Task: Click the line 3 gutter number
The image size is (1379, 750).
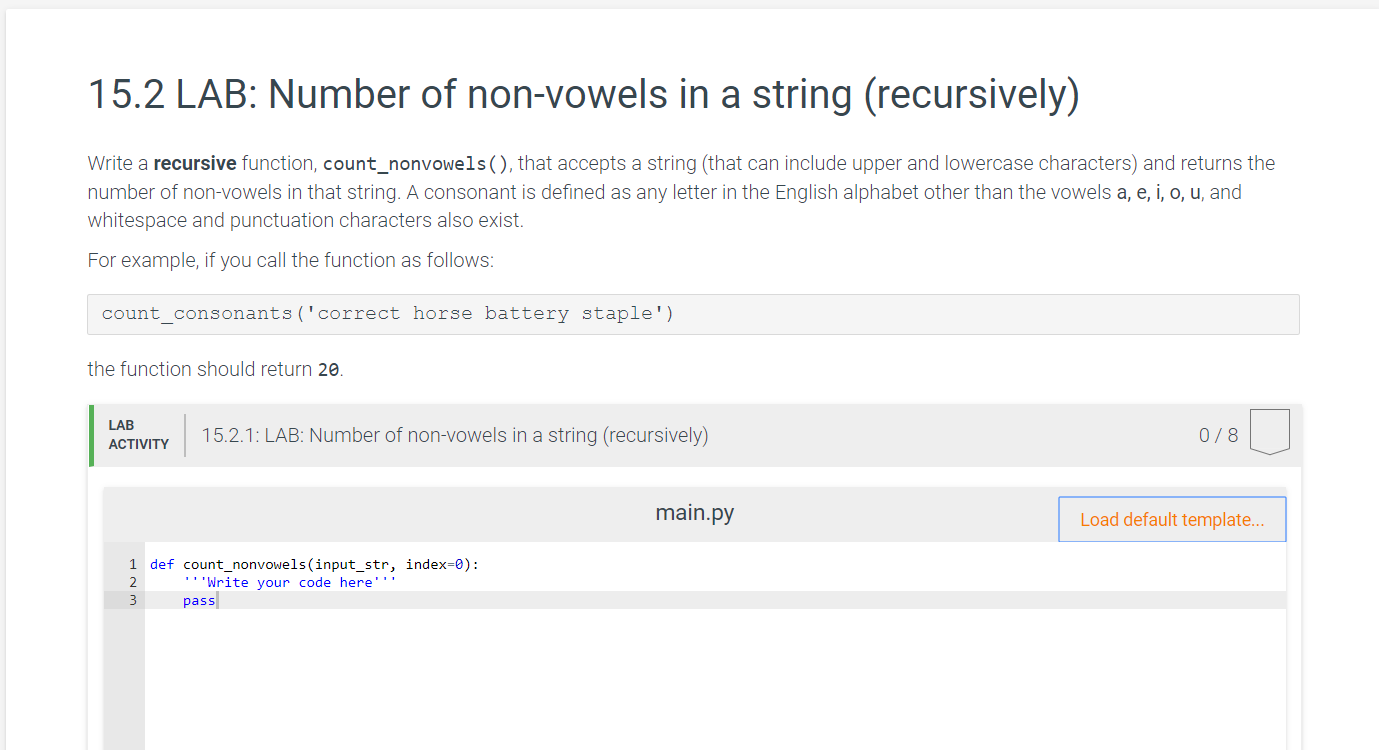Action: [132, 600]
